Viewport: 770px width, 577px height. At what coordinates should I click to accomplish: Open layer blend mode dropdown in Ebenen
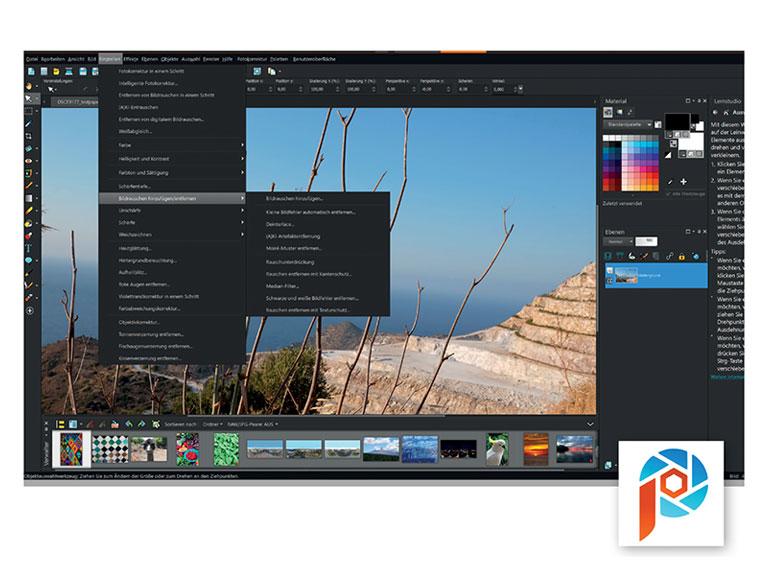(618, 242)
